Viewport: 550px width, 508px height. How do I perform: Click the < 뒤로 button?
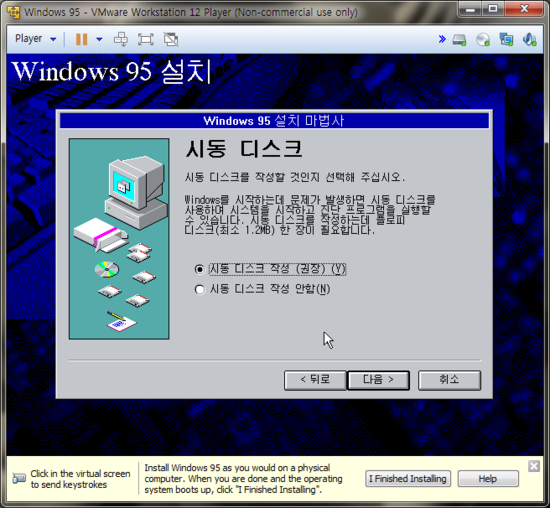coord(315,380)
